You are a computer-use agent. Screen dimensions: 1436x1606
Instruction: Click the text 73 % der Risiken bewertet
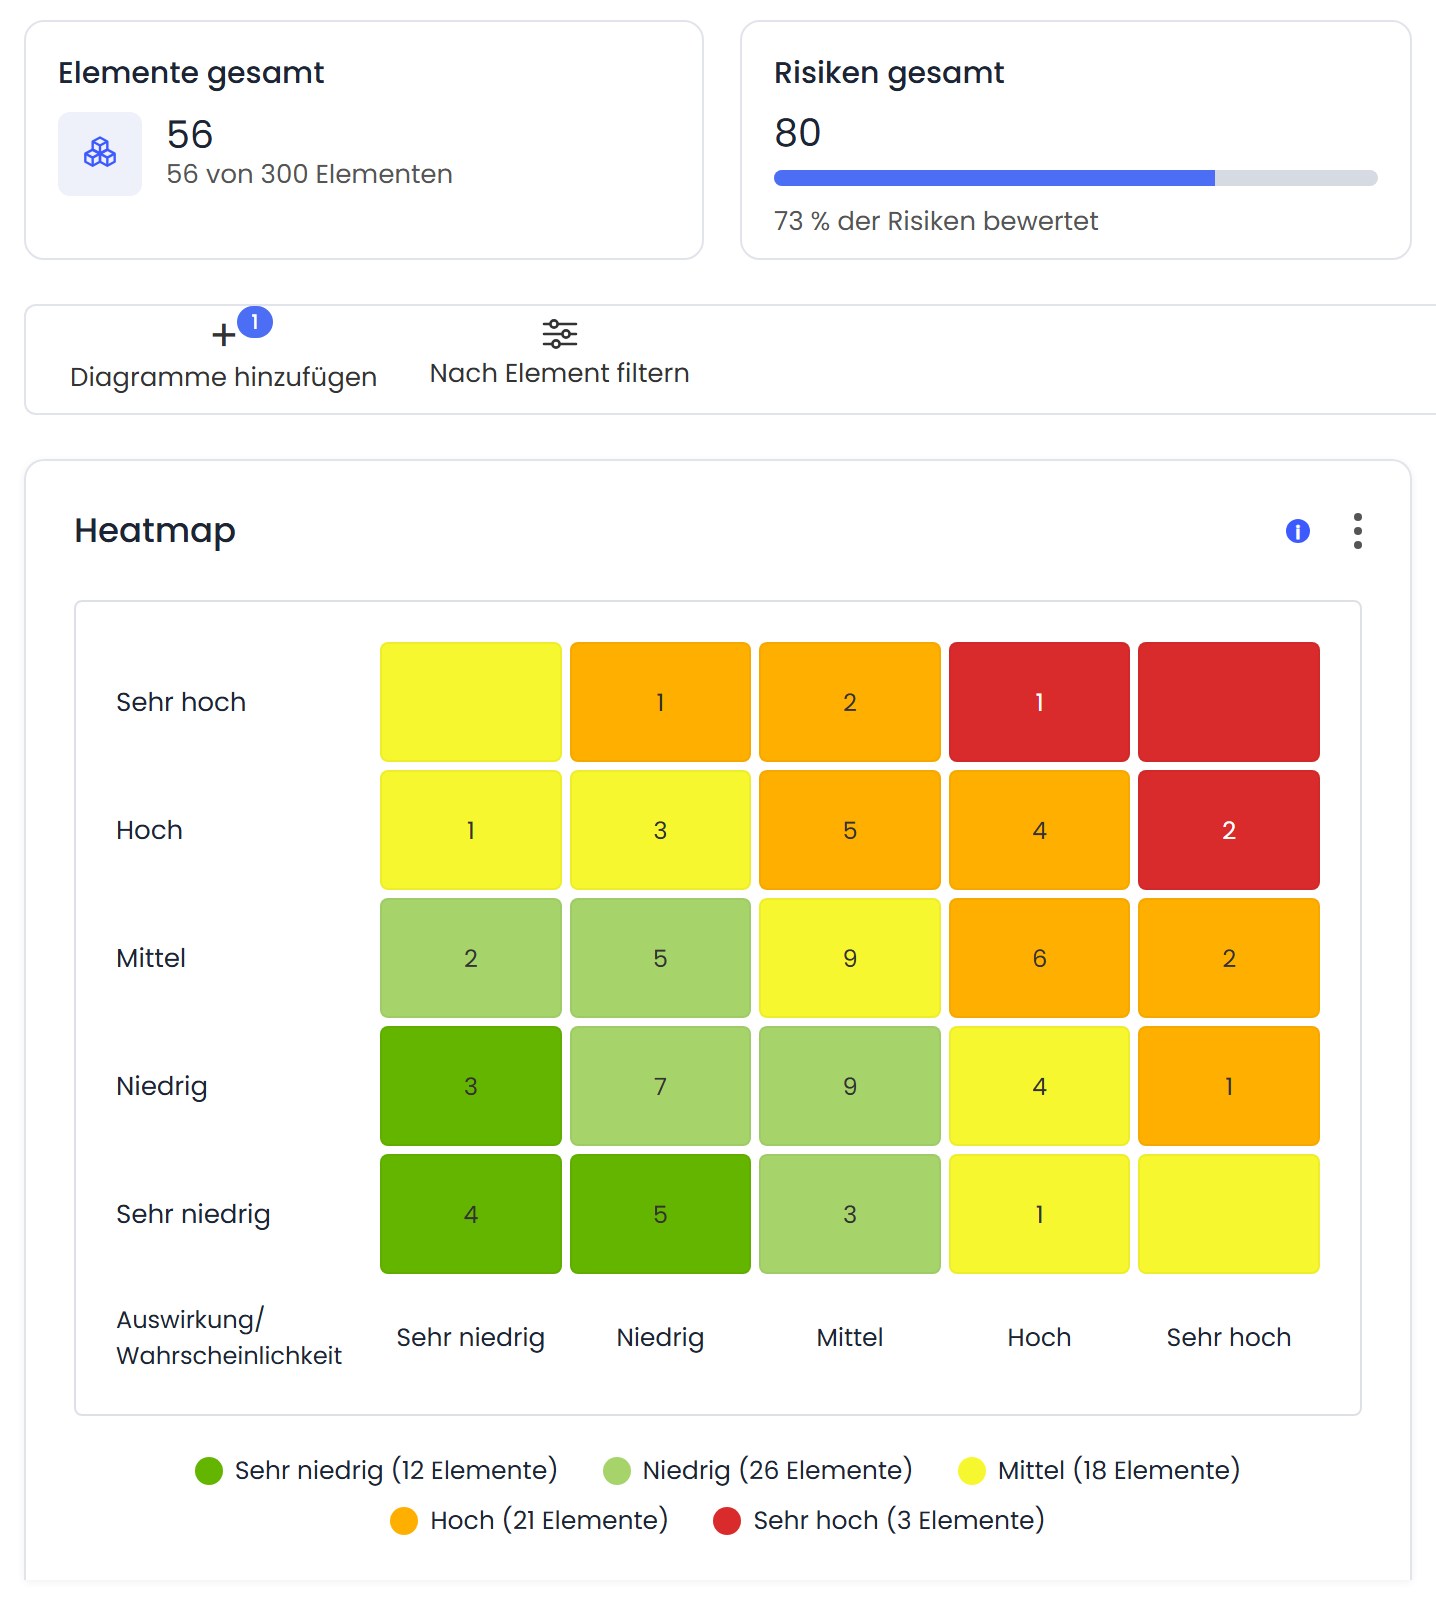tap(936, 221)
